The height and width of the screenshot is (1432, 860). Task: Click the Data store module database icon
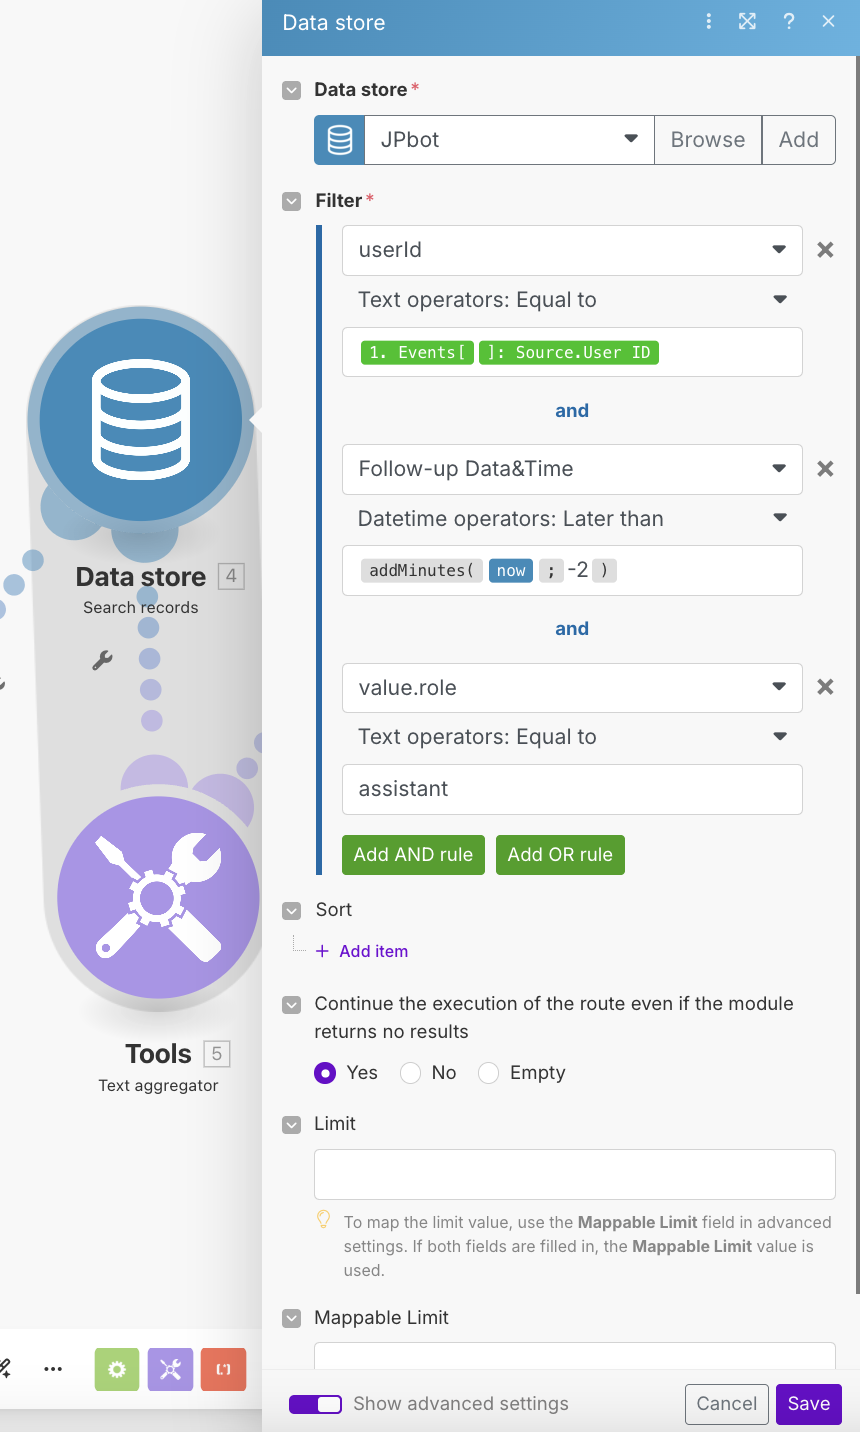pos(141,420)
